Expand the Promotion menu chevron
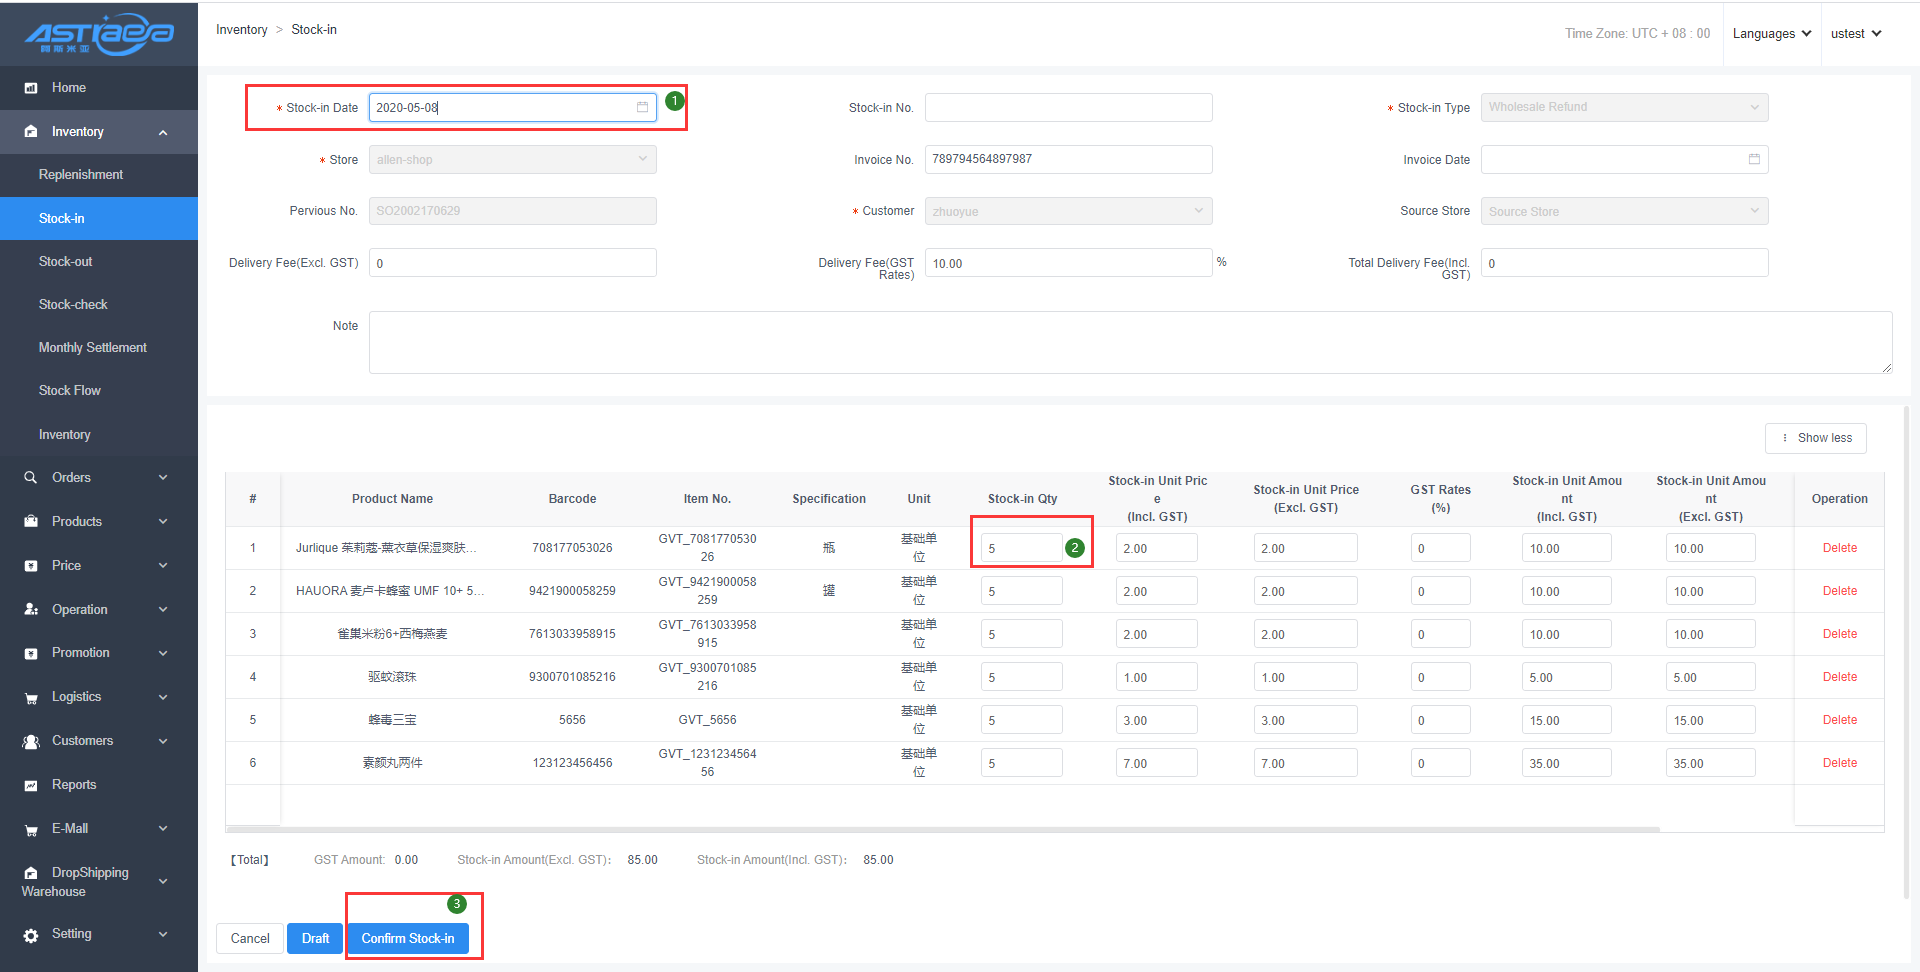The image size is (1920, 972). (x=163, y=653)
